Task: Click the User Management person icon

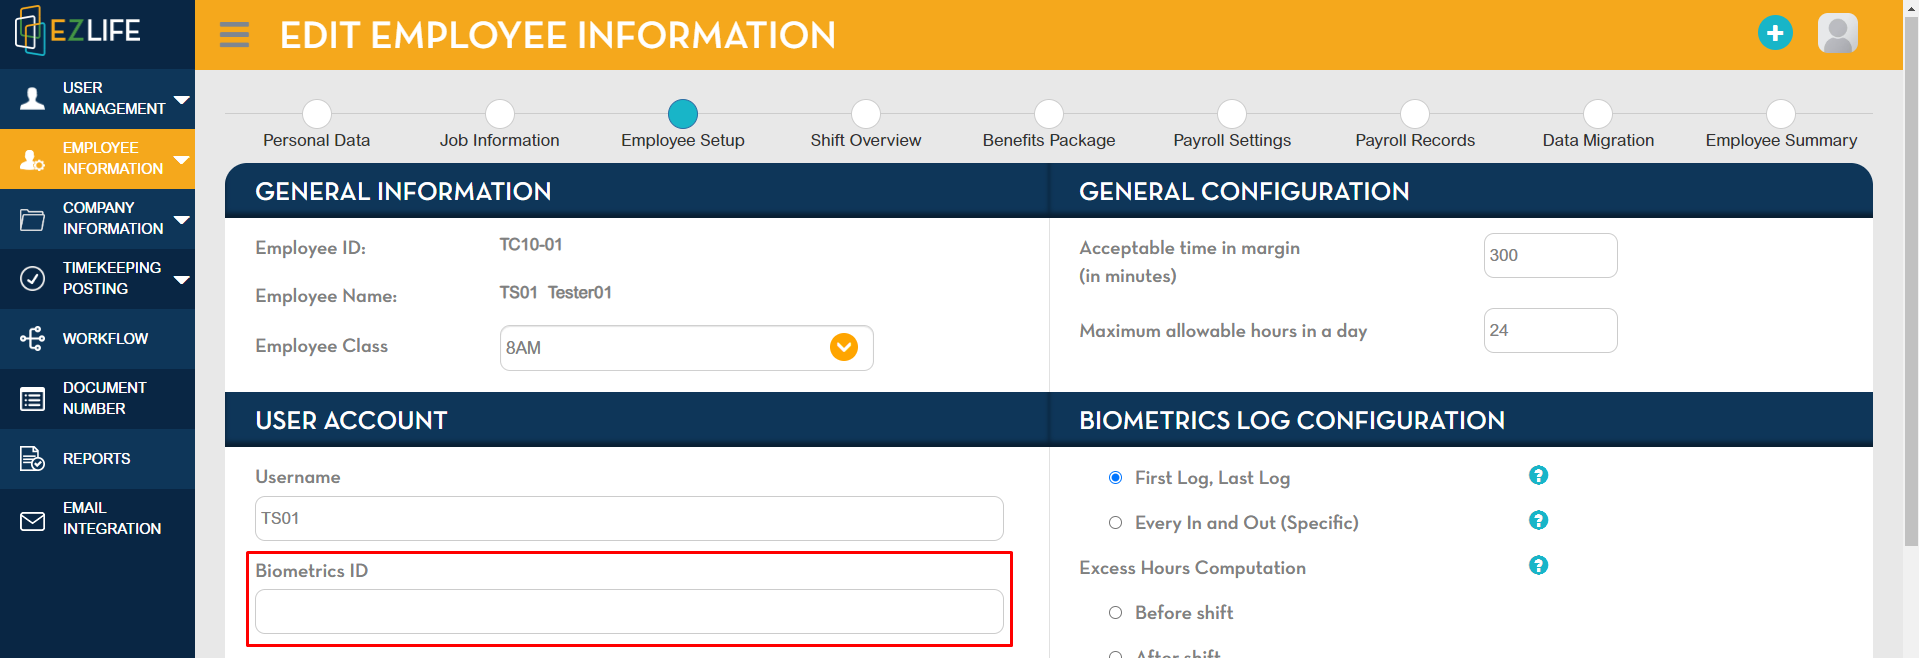Action: (x=33, y=98)
